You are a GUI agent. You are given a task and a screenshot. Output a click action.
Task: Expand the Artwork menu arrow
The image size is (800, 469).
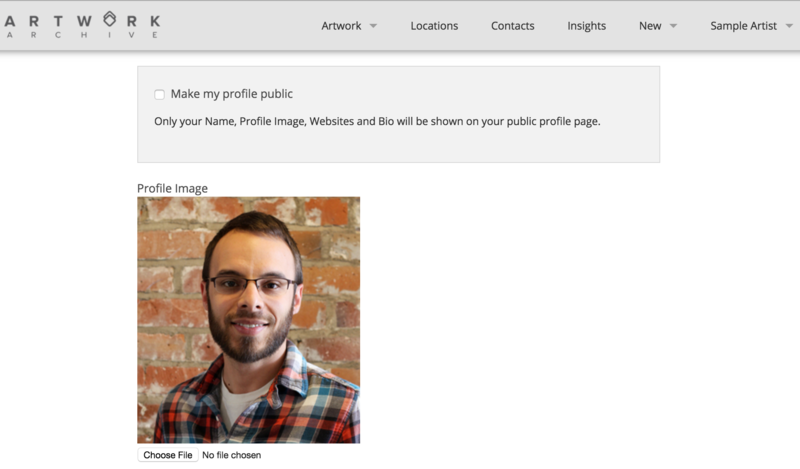click(x=373, y=26)
